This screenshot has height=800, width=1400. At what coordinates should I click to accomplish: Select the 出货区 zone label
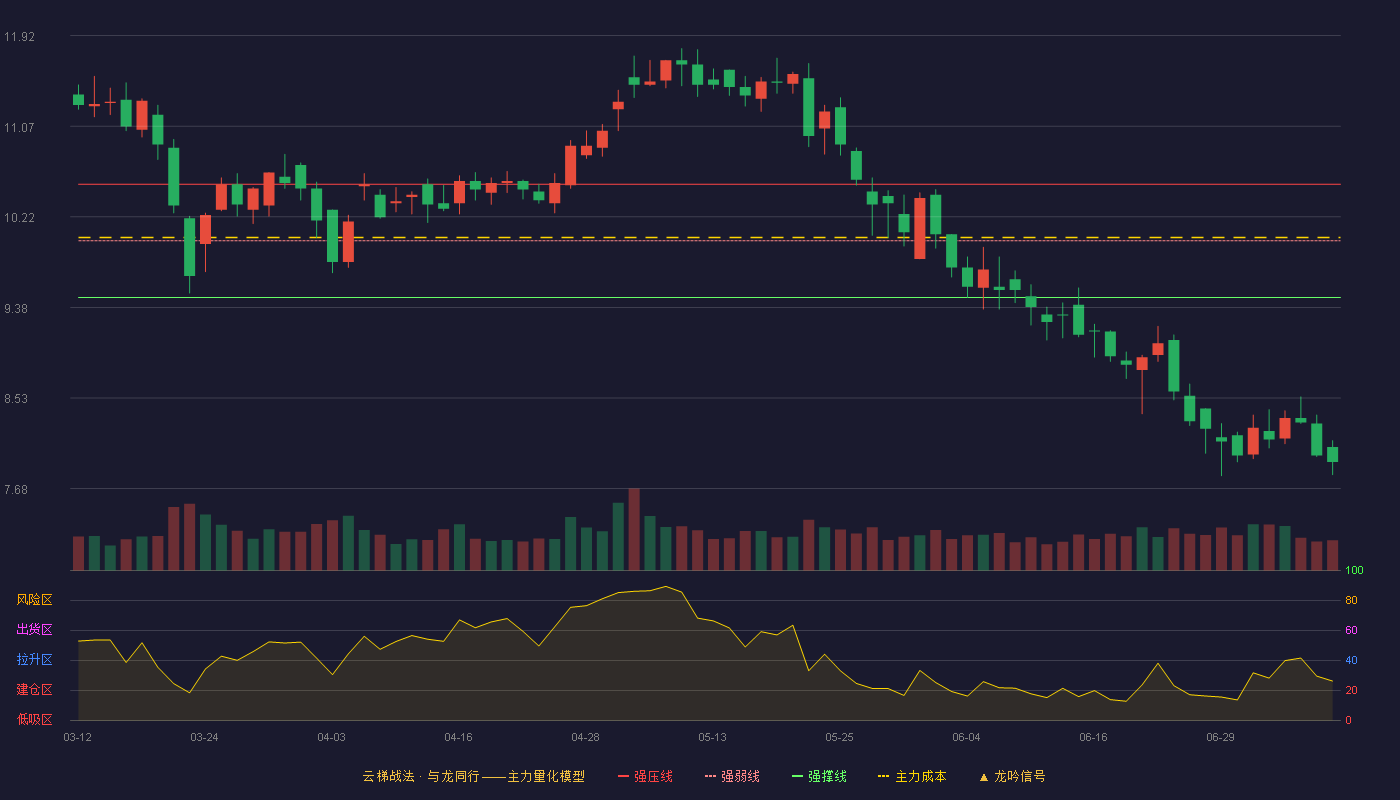[x=34, y=630]
